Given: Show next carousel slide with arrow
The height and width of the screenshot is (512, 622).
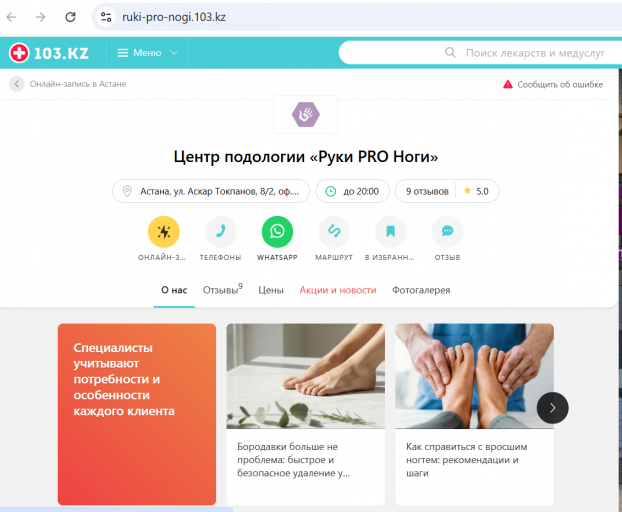Looking at the screenshot, I should 552,408.
